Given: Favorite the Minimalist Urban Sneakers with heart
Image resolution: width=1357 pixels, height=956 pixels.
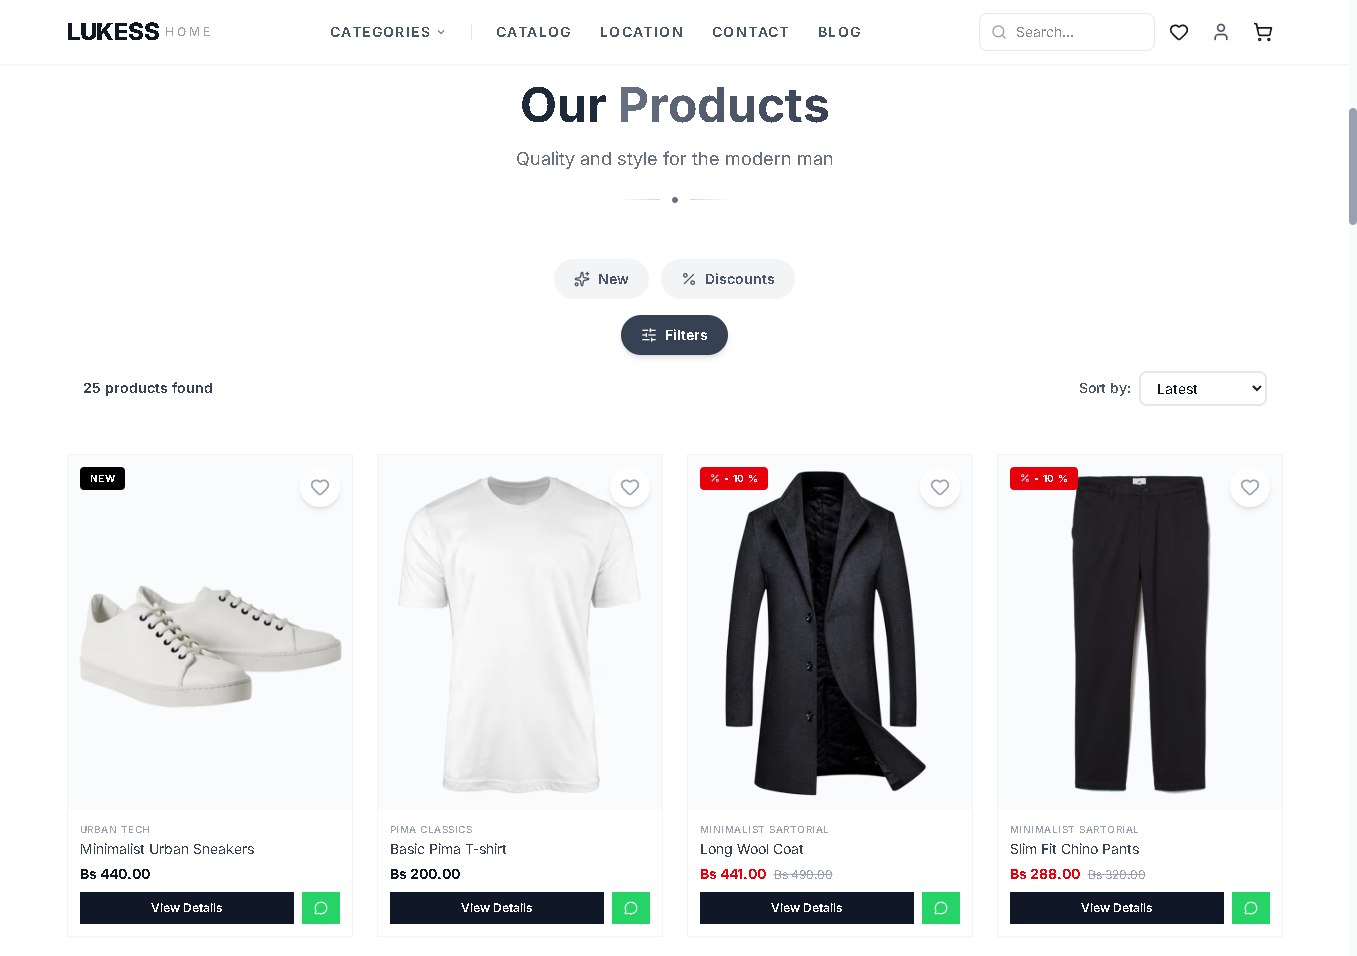Looking at the screenshot, I should (320, 487).
